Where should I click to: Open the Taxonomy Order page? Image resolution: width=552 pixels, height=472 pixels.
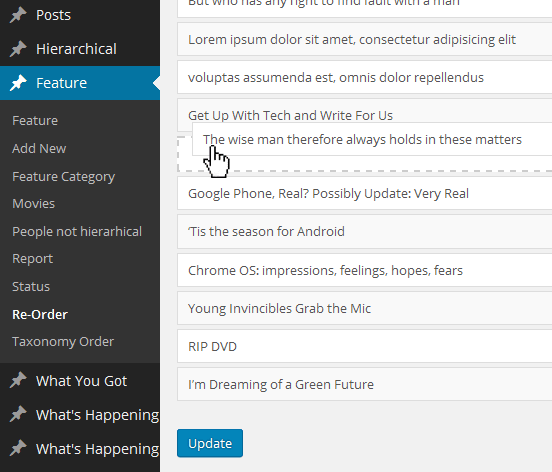pyautogui.click(x=63, y=342)
